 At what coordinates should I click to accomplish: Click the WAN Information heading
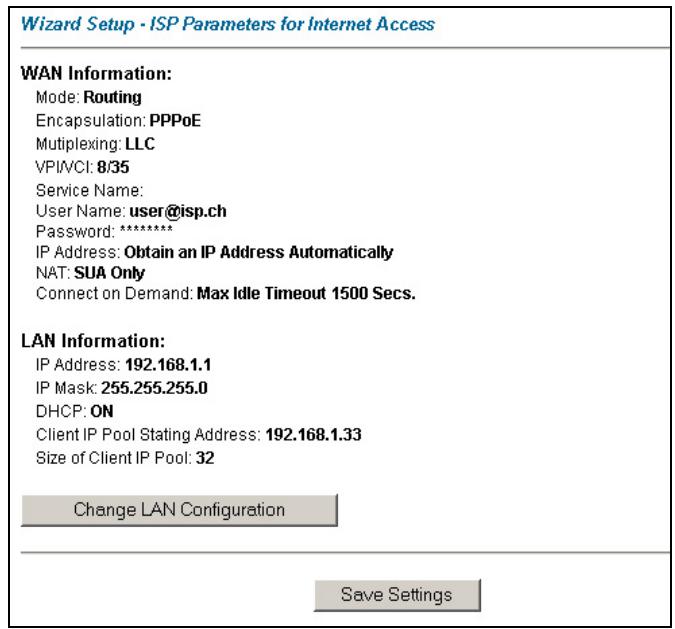(x=96, y=74)
